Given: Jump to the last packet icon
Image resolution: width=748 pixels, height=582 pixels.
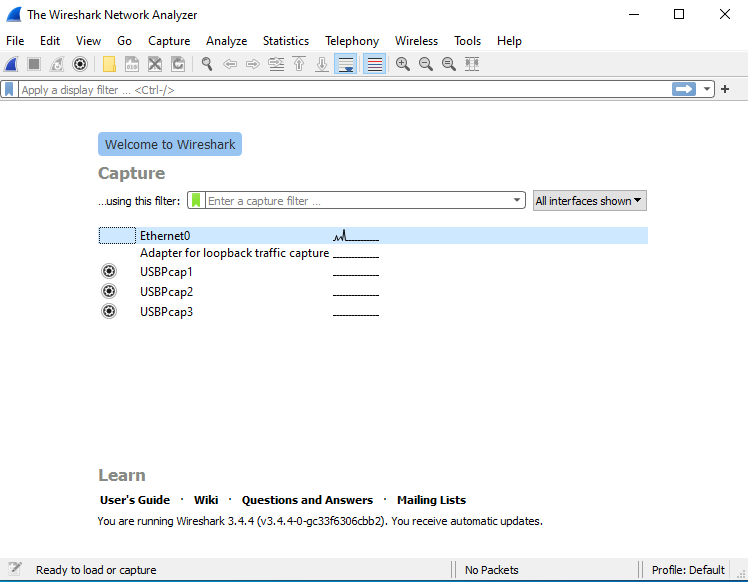Looking at the screenshot, I should pos(322,64).
